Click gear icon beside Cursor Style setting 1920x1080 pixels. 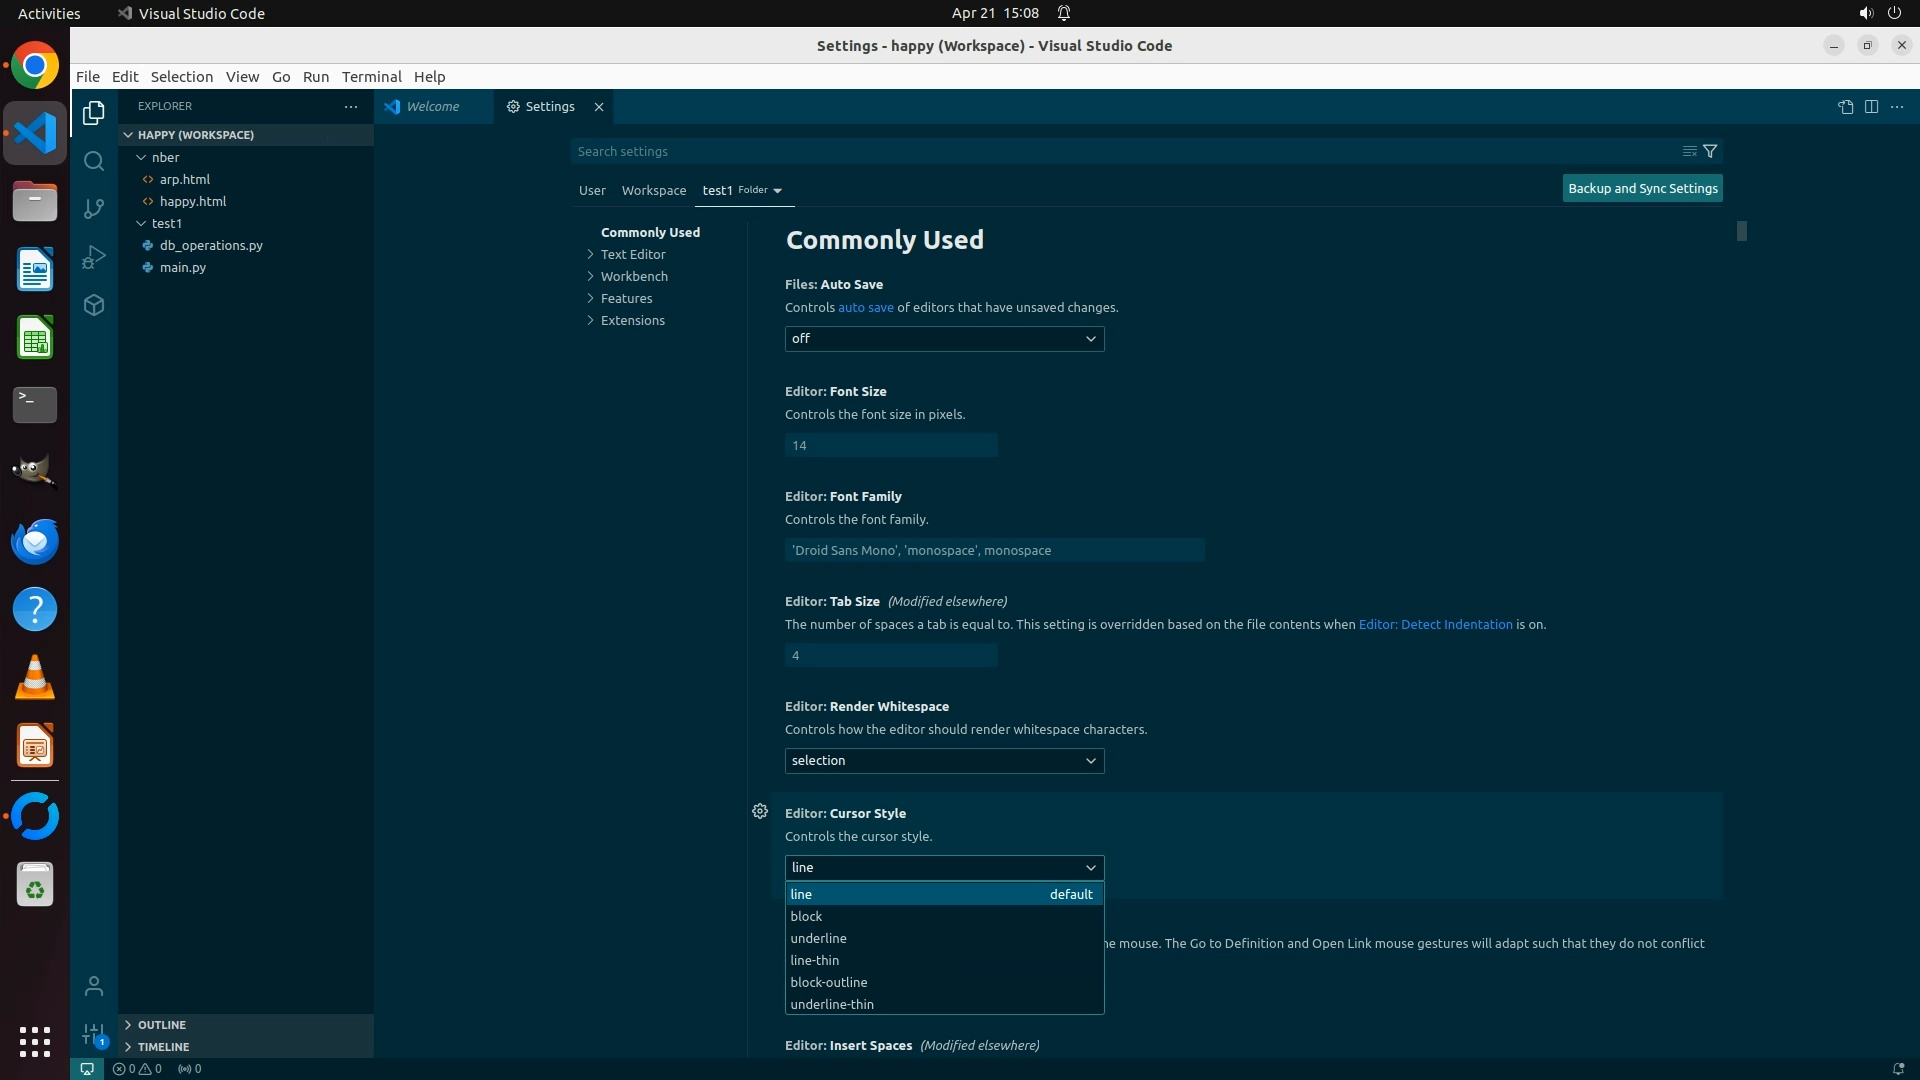(760, 811)
